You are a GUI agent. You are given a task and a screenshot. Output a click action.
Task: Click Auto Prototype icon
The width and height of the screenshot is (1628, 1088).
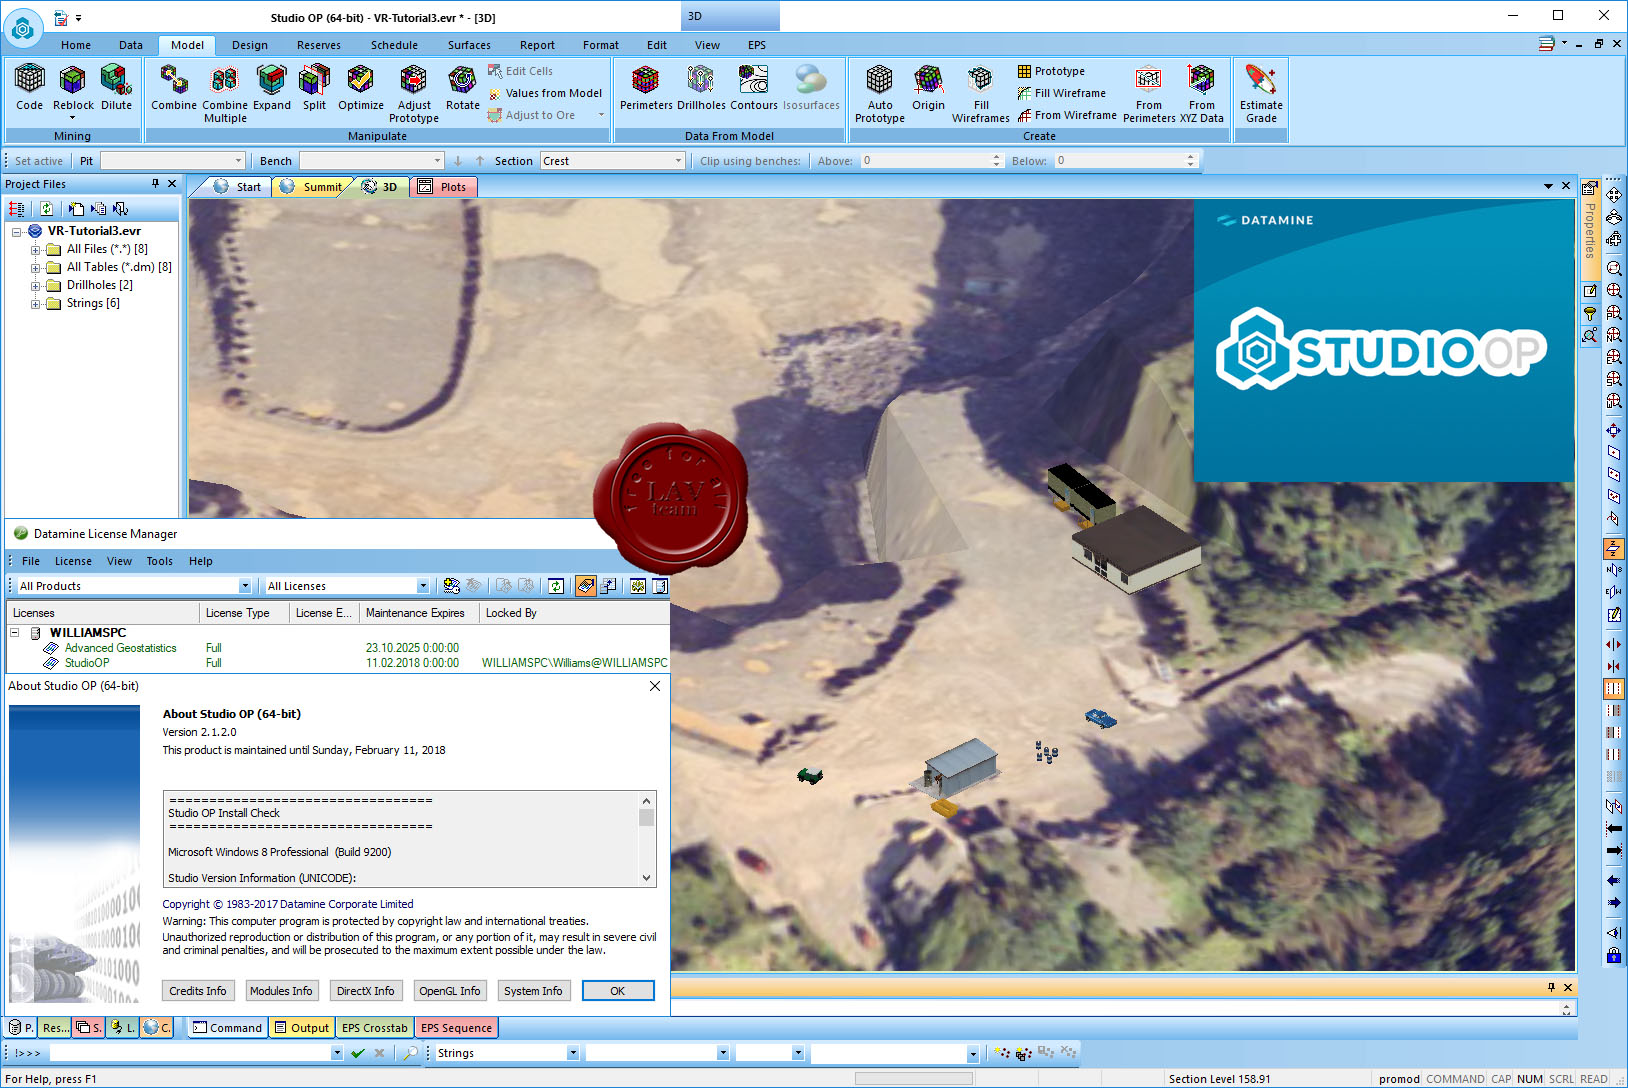(880, 93)
